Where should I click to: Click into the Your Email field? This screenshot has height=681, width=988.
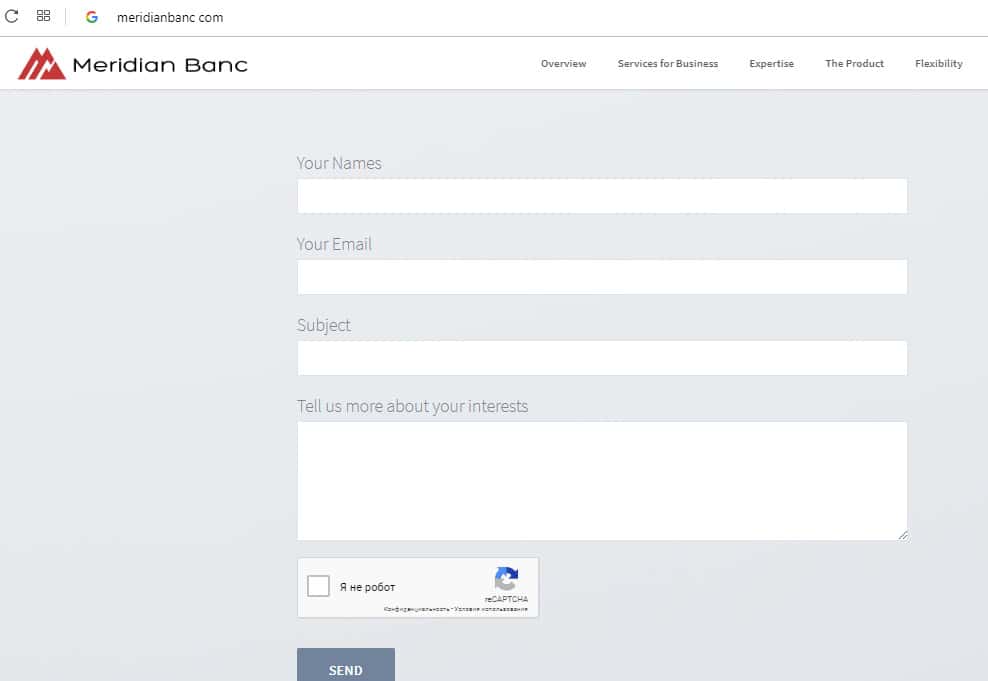602,277
